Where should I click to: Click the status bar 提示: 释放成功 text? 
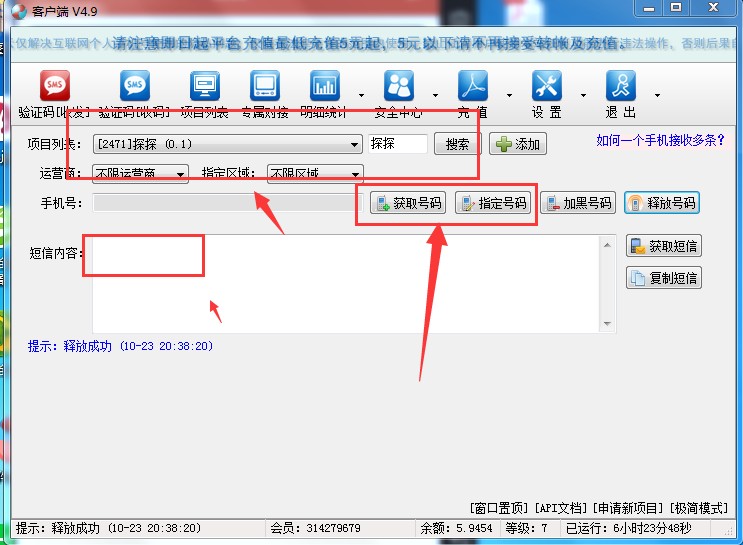pos(109,528)
